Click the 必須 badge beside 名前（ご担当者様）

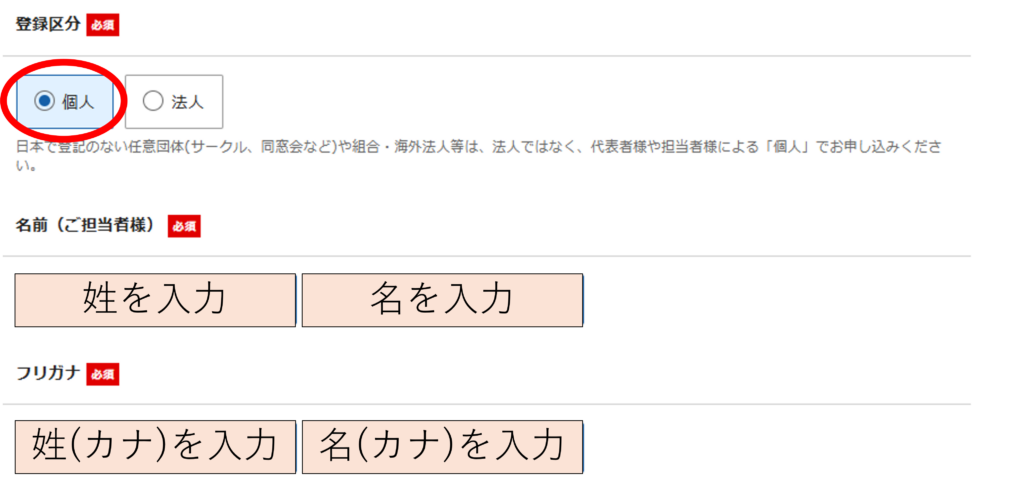tap(184, 226)
